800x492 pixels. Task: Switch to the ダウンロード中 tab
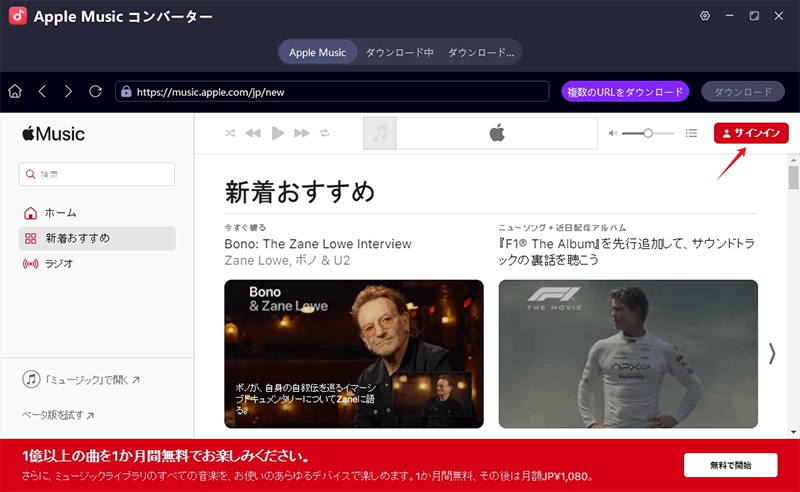coord(399,52)
